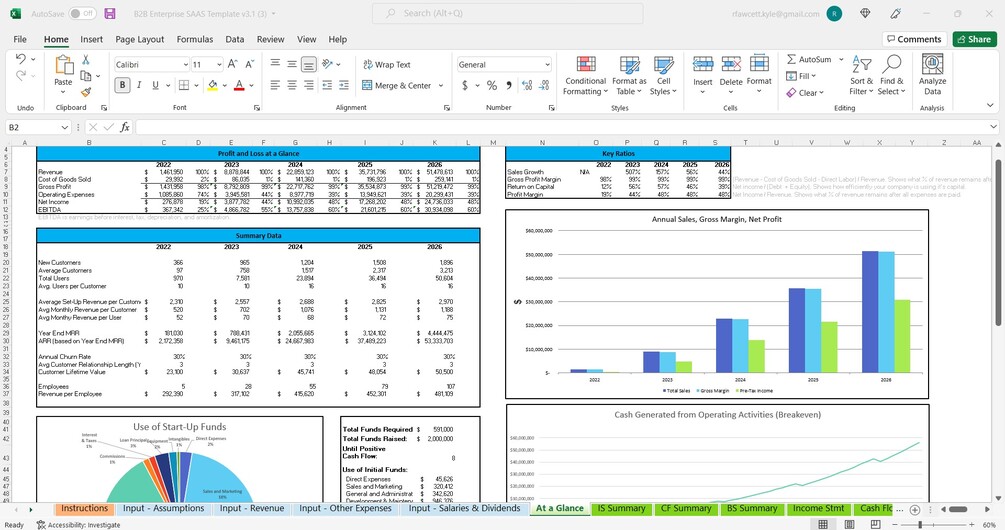Switch to Page Break Preview view
This screenshot has width=1005, height=530.
(876, 525)
